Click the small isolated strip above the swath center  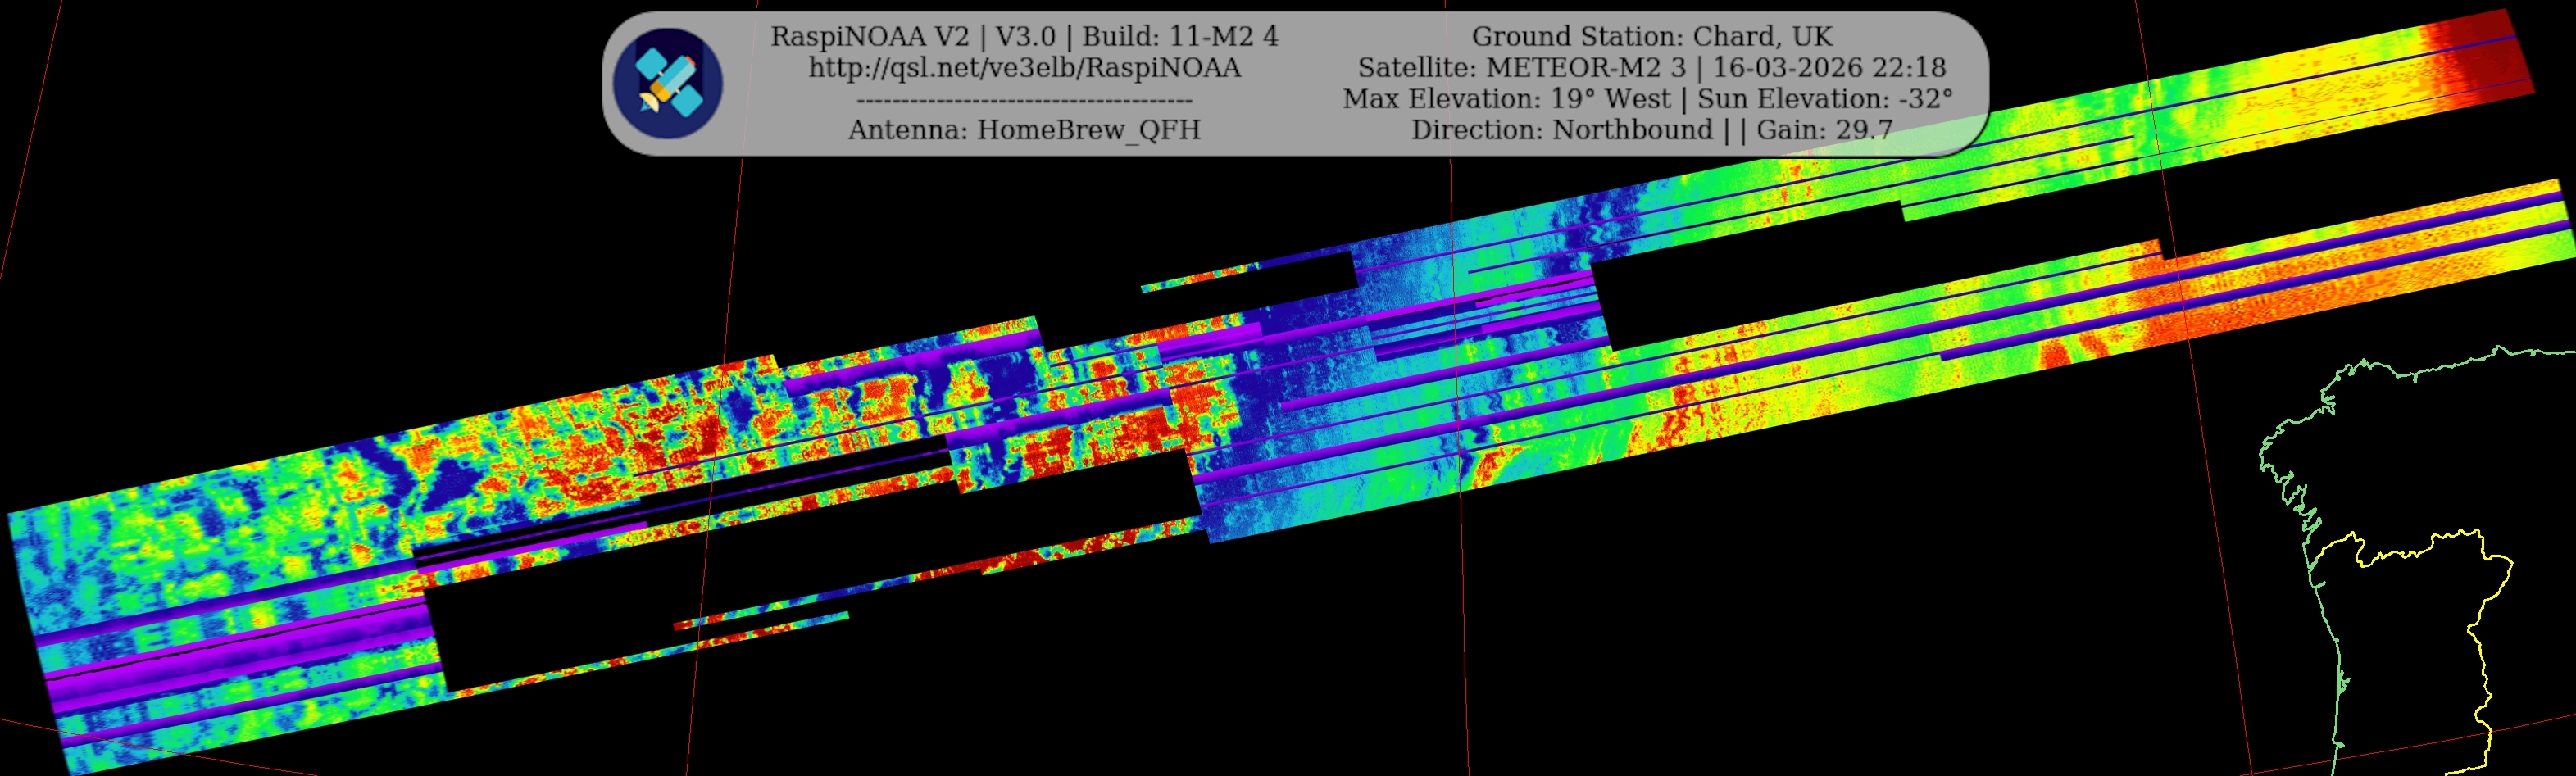[1200, 277]
